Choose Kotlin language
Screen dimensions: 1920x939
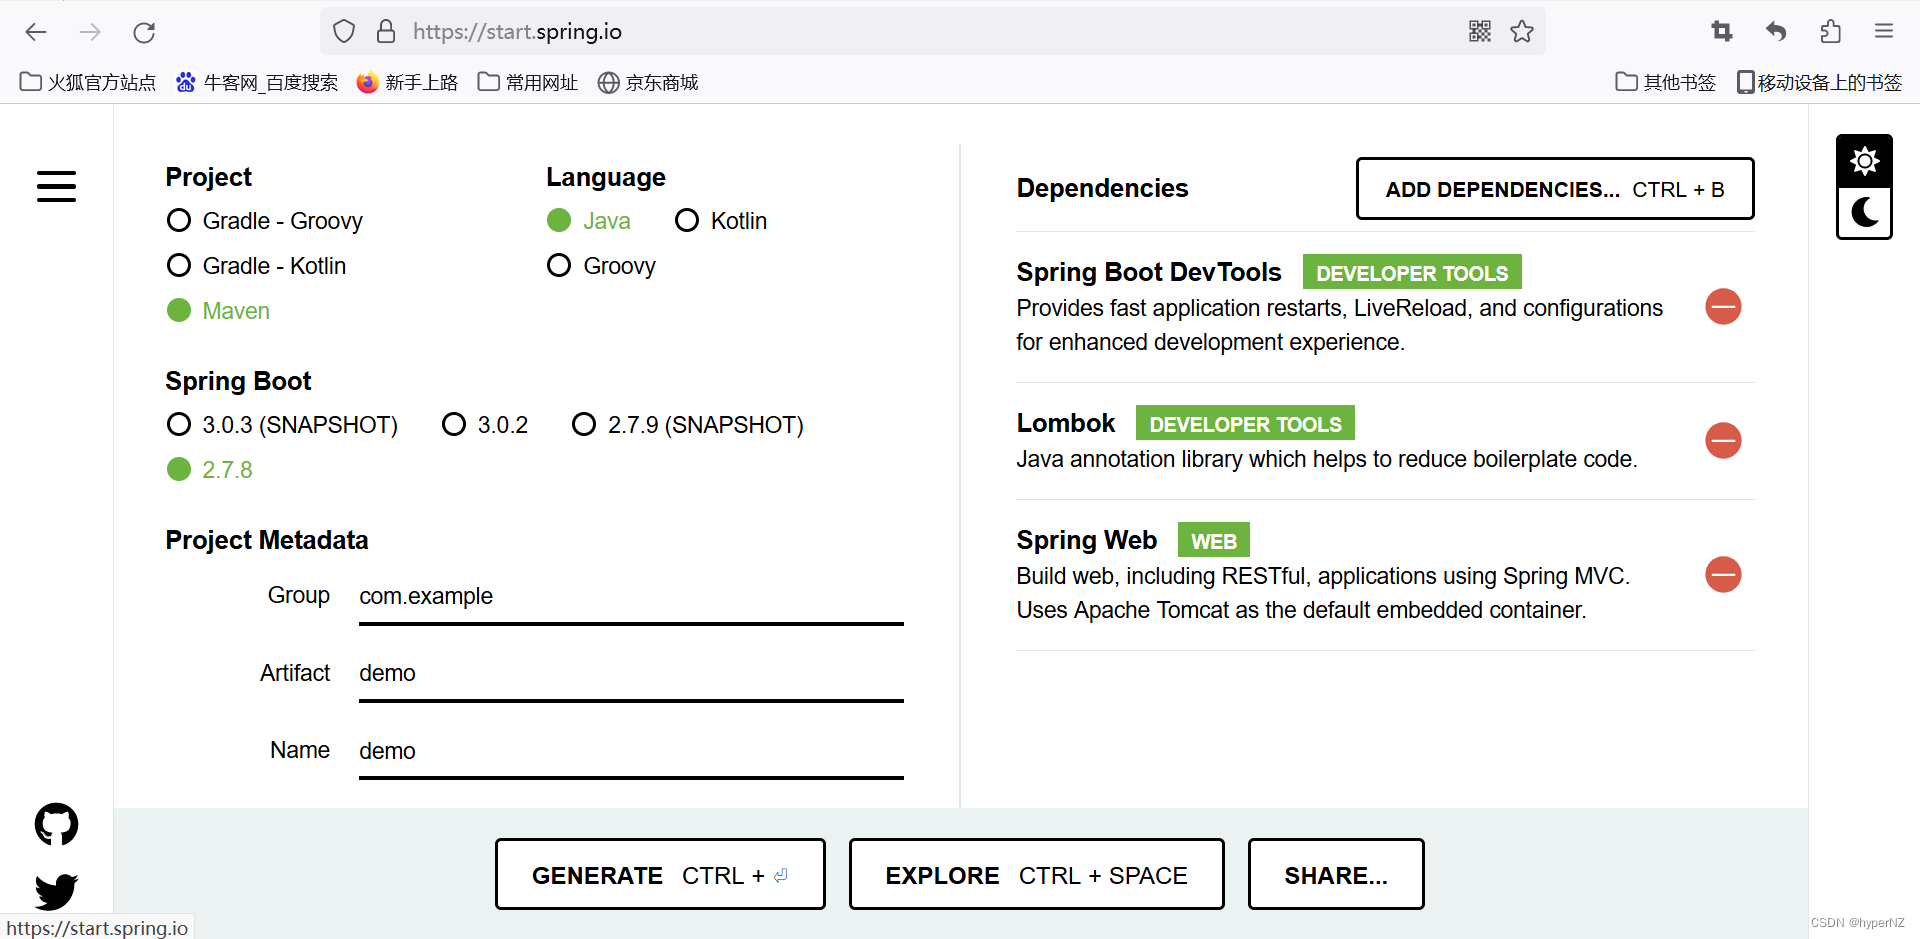721,220
